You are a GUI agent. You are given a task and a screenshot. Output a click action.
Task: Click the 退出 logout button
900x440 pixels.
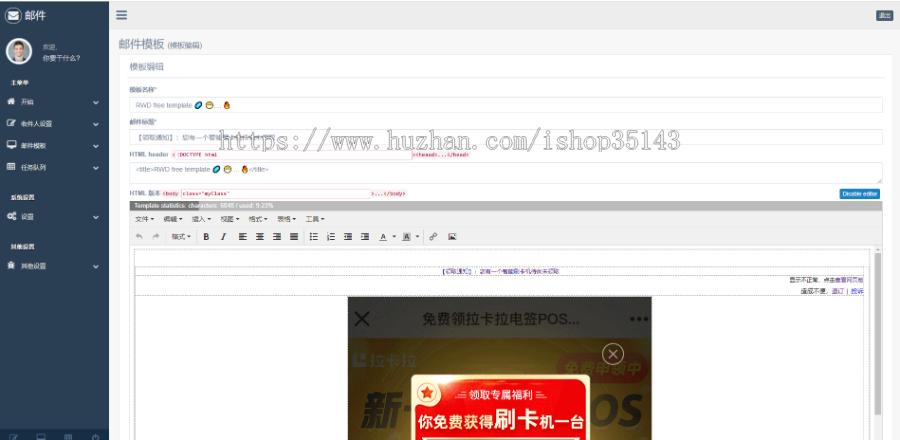click(x=884, y=15)
